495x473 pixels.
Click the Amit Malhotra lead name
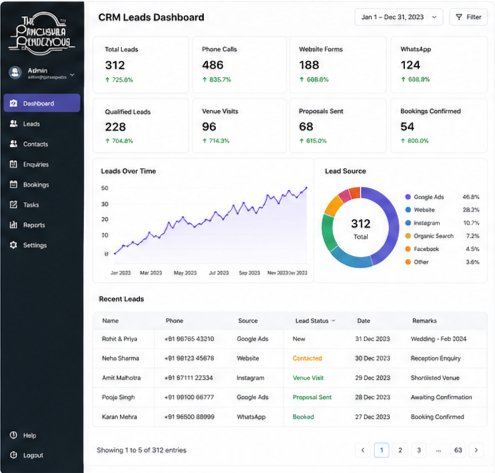[121, 378]
